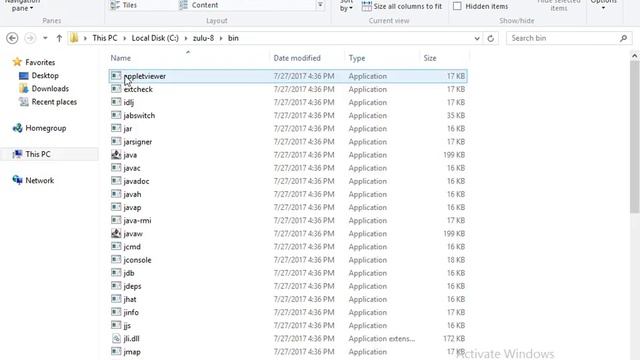Open the Navigation pane dropdown
This screenshot has height=360, width=640.
[x=22, y=6]
